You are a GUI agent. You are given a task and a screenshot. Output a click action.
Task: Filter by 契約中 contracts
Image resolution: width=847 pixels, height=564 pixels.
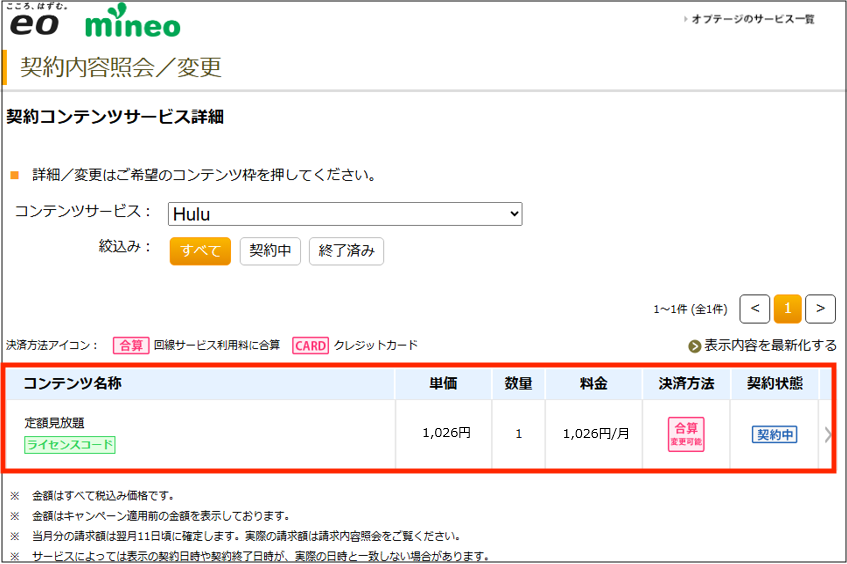[270, 251]
